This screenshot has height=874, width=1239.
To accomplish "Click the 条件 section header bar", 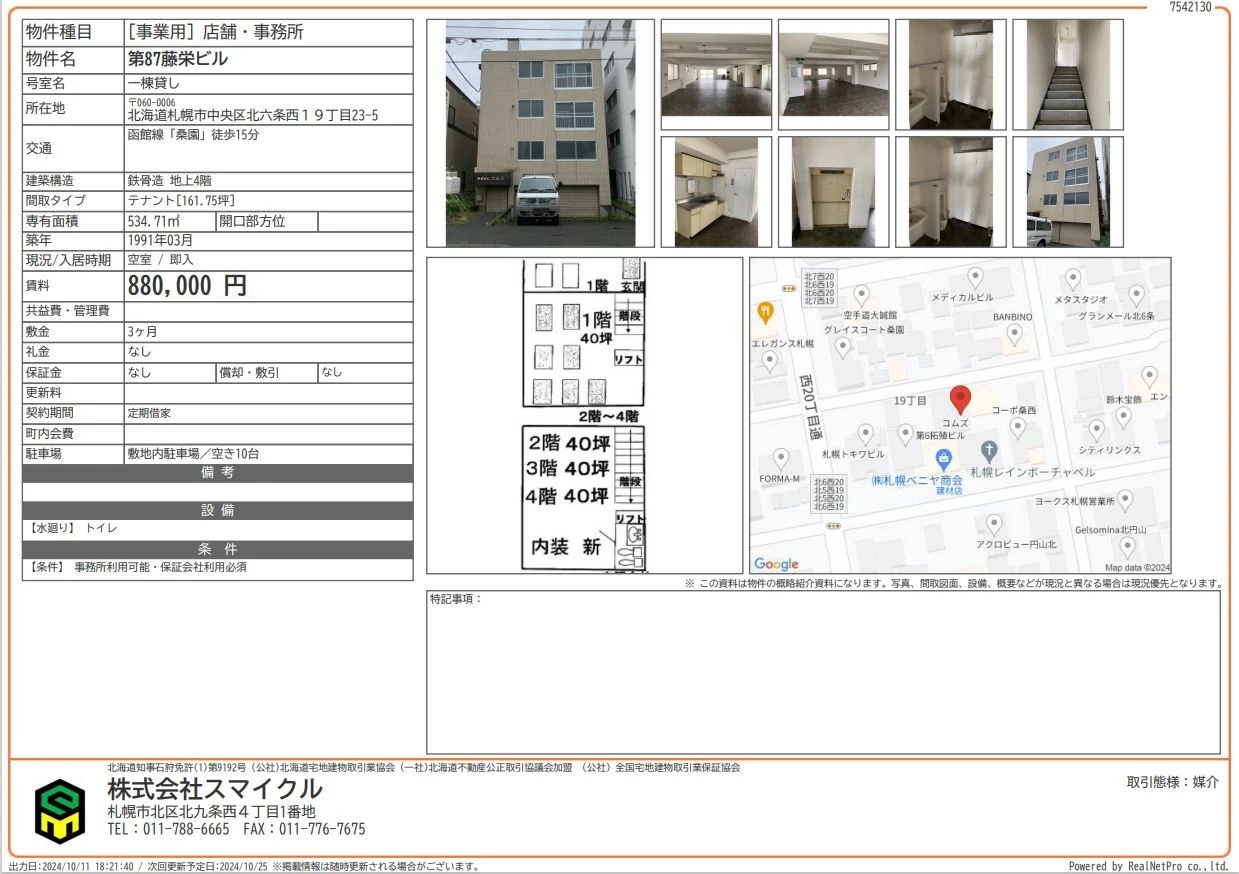I will (x=217, y=549).
